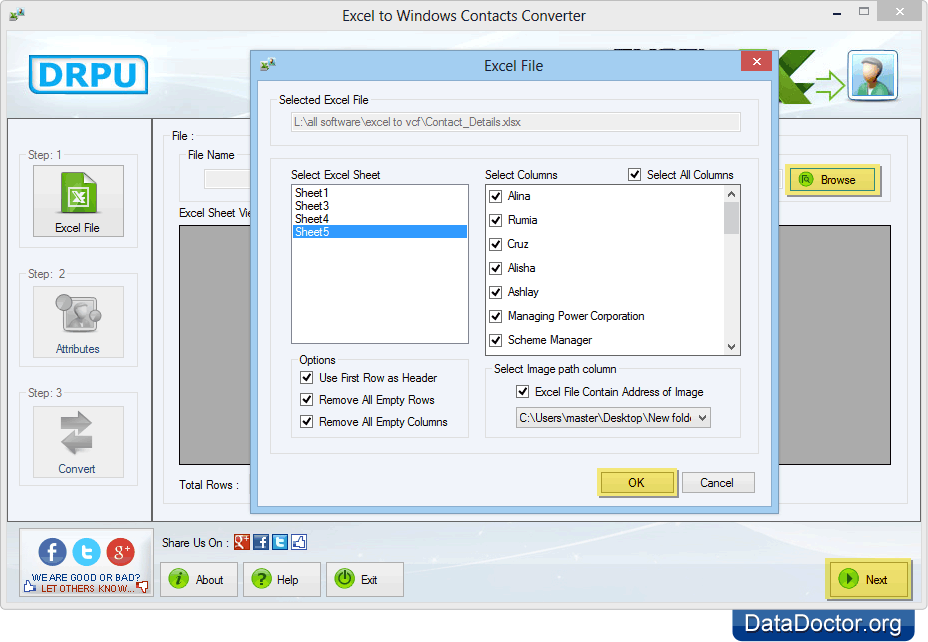Click the Exit button

(365, 579)
